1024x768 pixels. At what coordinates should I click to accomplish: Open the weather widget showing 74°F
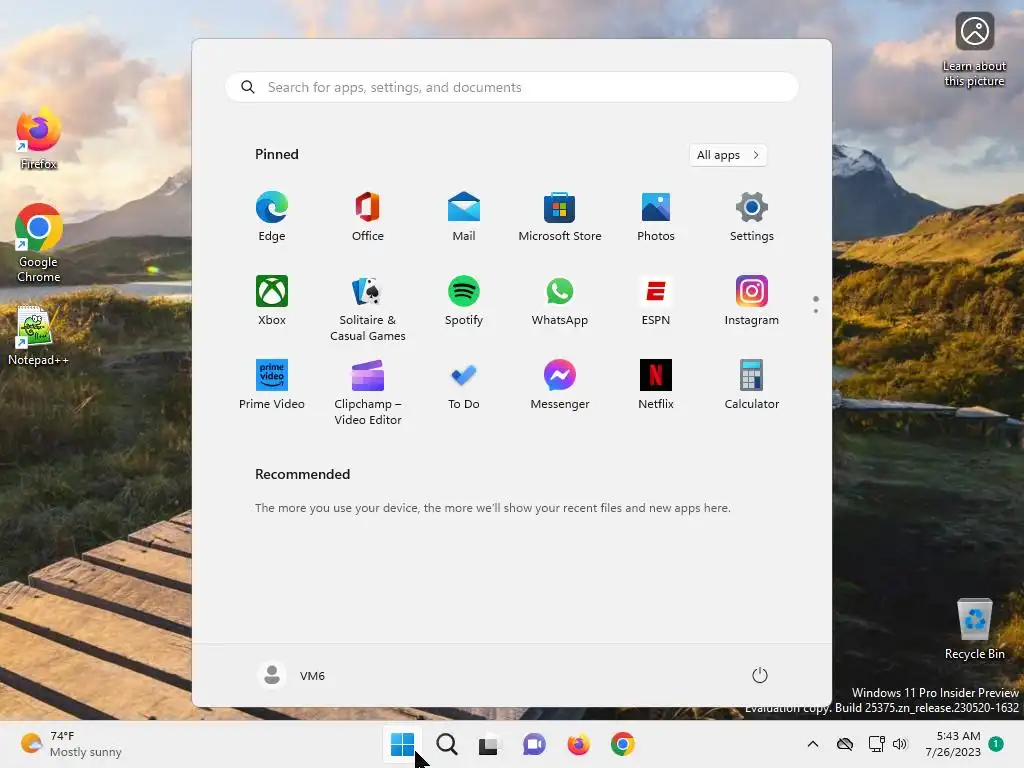pos(71,744)
